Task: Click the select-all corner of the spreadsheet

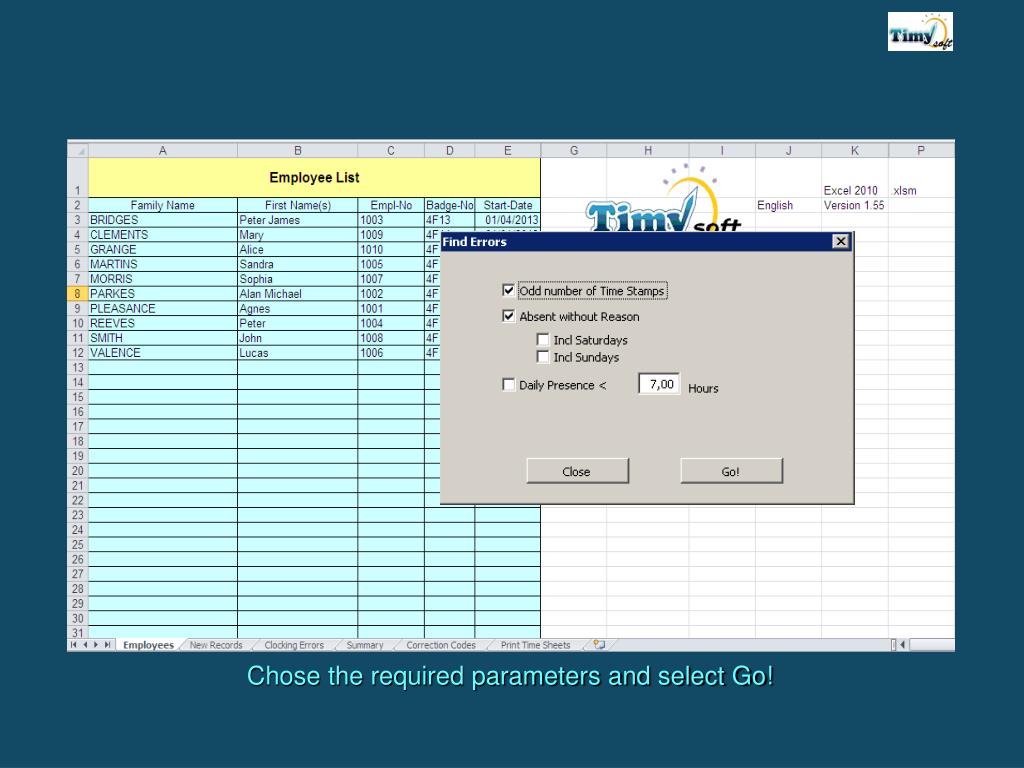Action: (78, 150)
